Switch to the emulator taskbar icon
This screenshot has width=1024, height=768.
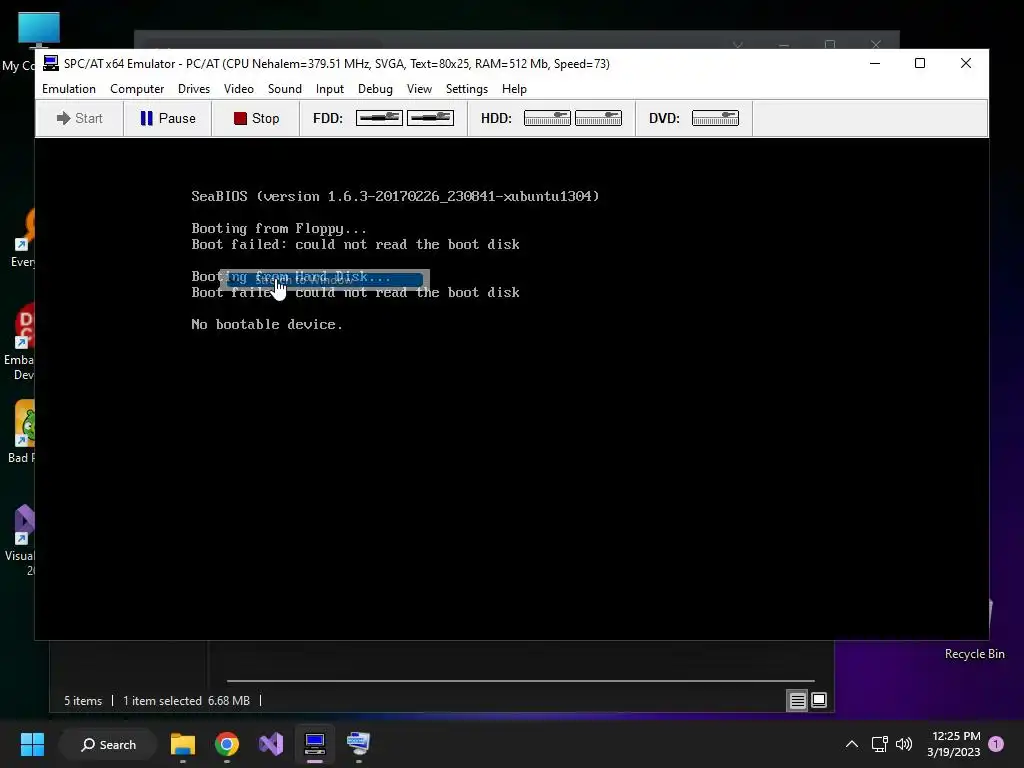click(x=315, y=744)
